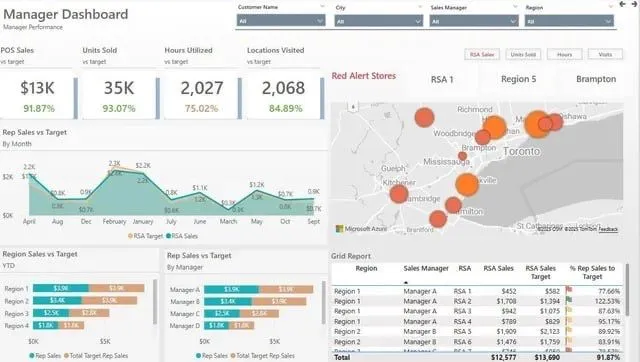Click the Grid Report vertical scrollbar
This screenshot has height=362, width=640.
tap(627, 290)
